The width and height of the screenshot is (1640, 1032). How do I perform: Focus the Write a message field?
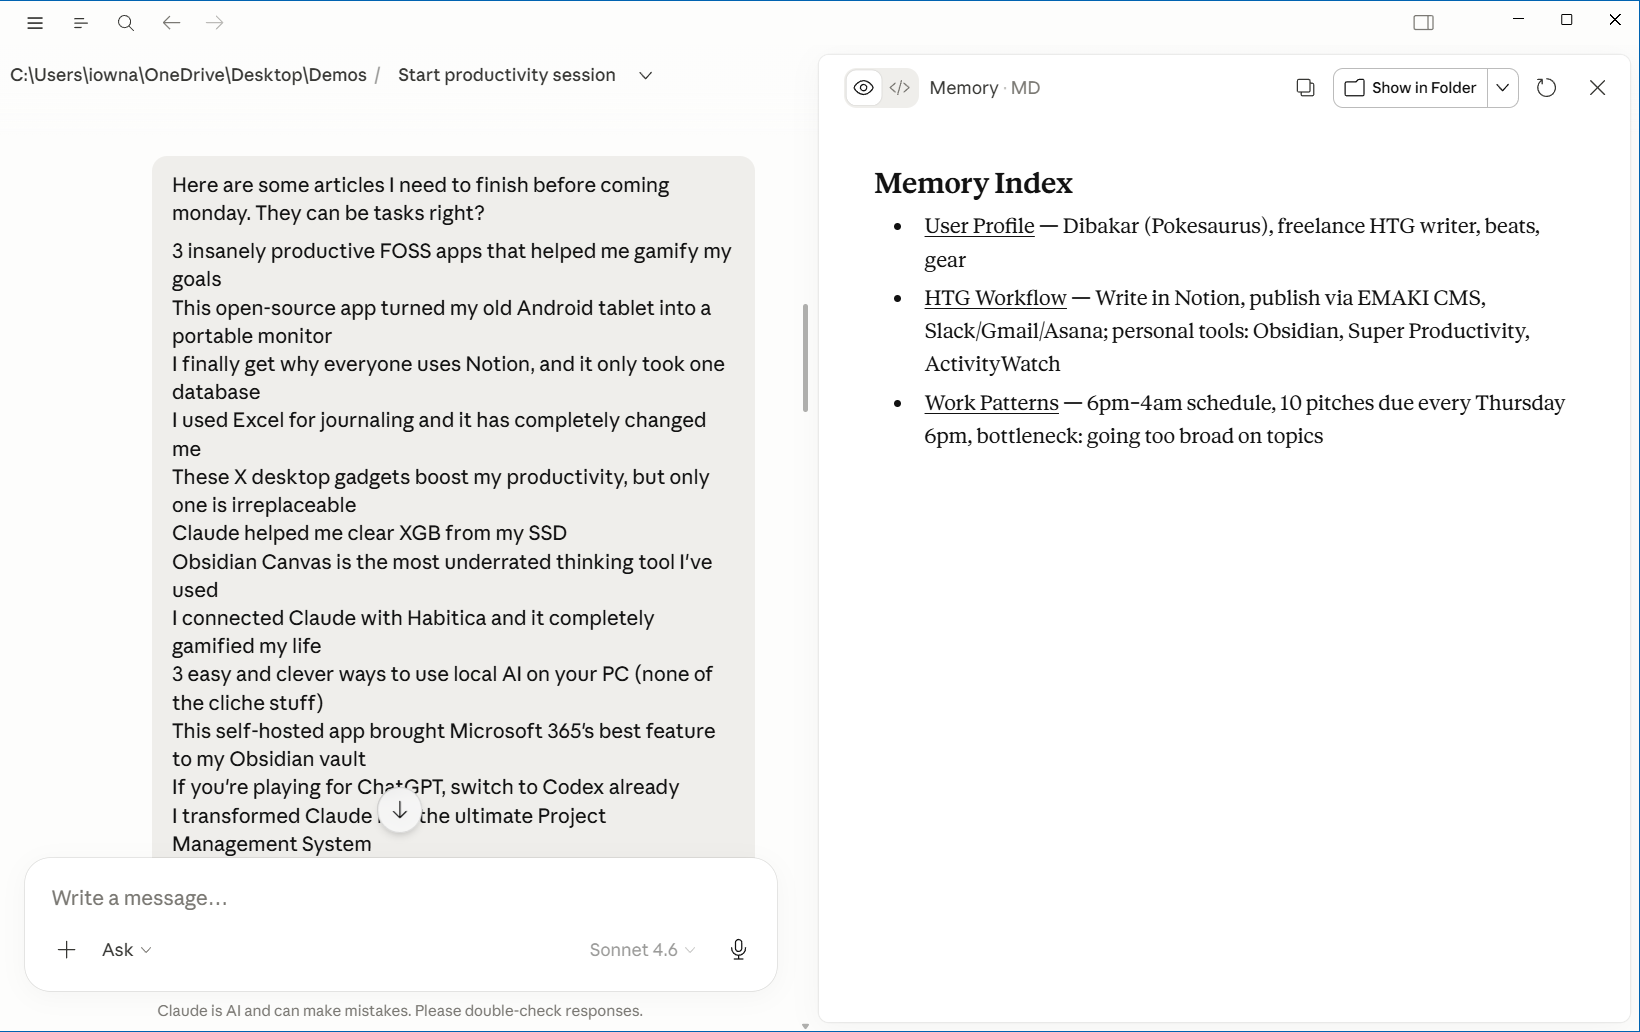click(x=400, y=898)
